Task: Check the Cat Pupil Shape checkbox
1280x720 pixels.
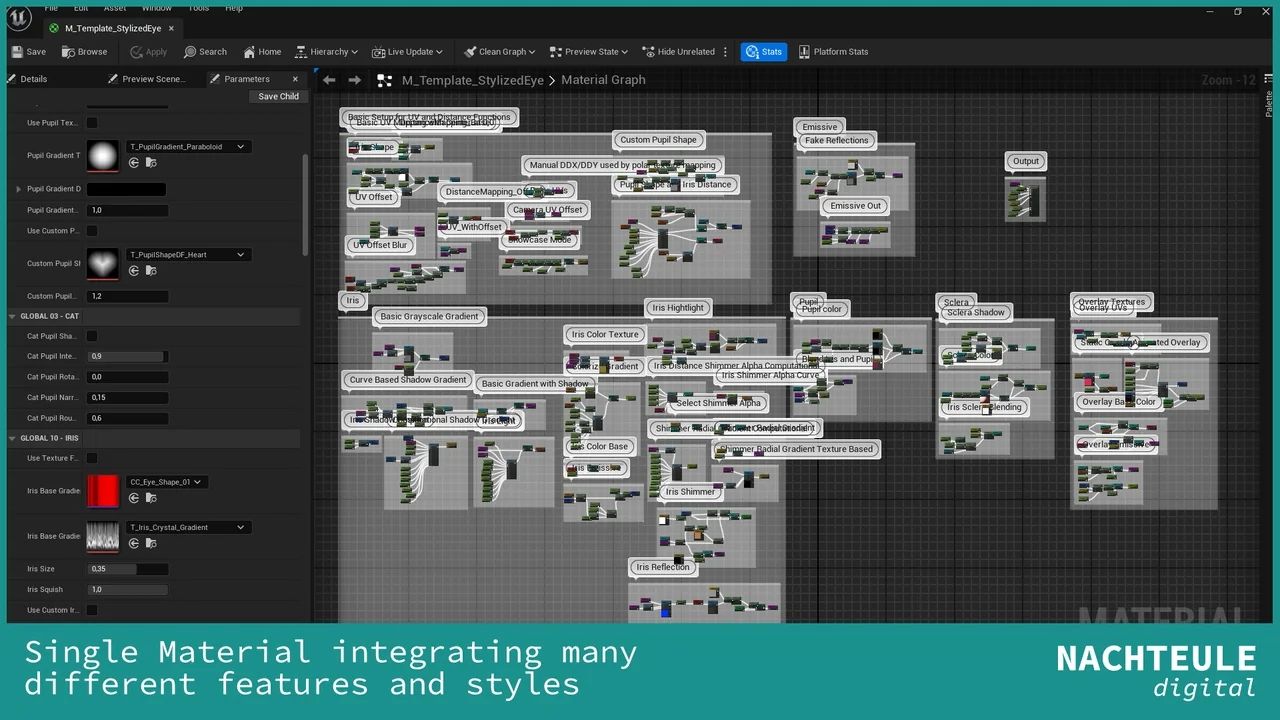Action: [92, 336]
